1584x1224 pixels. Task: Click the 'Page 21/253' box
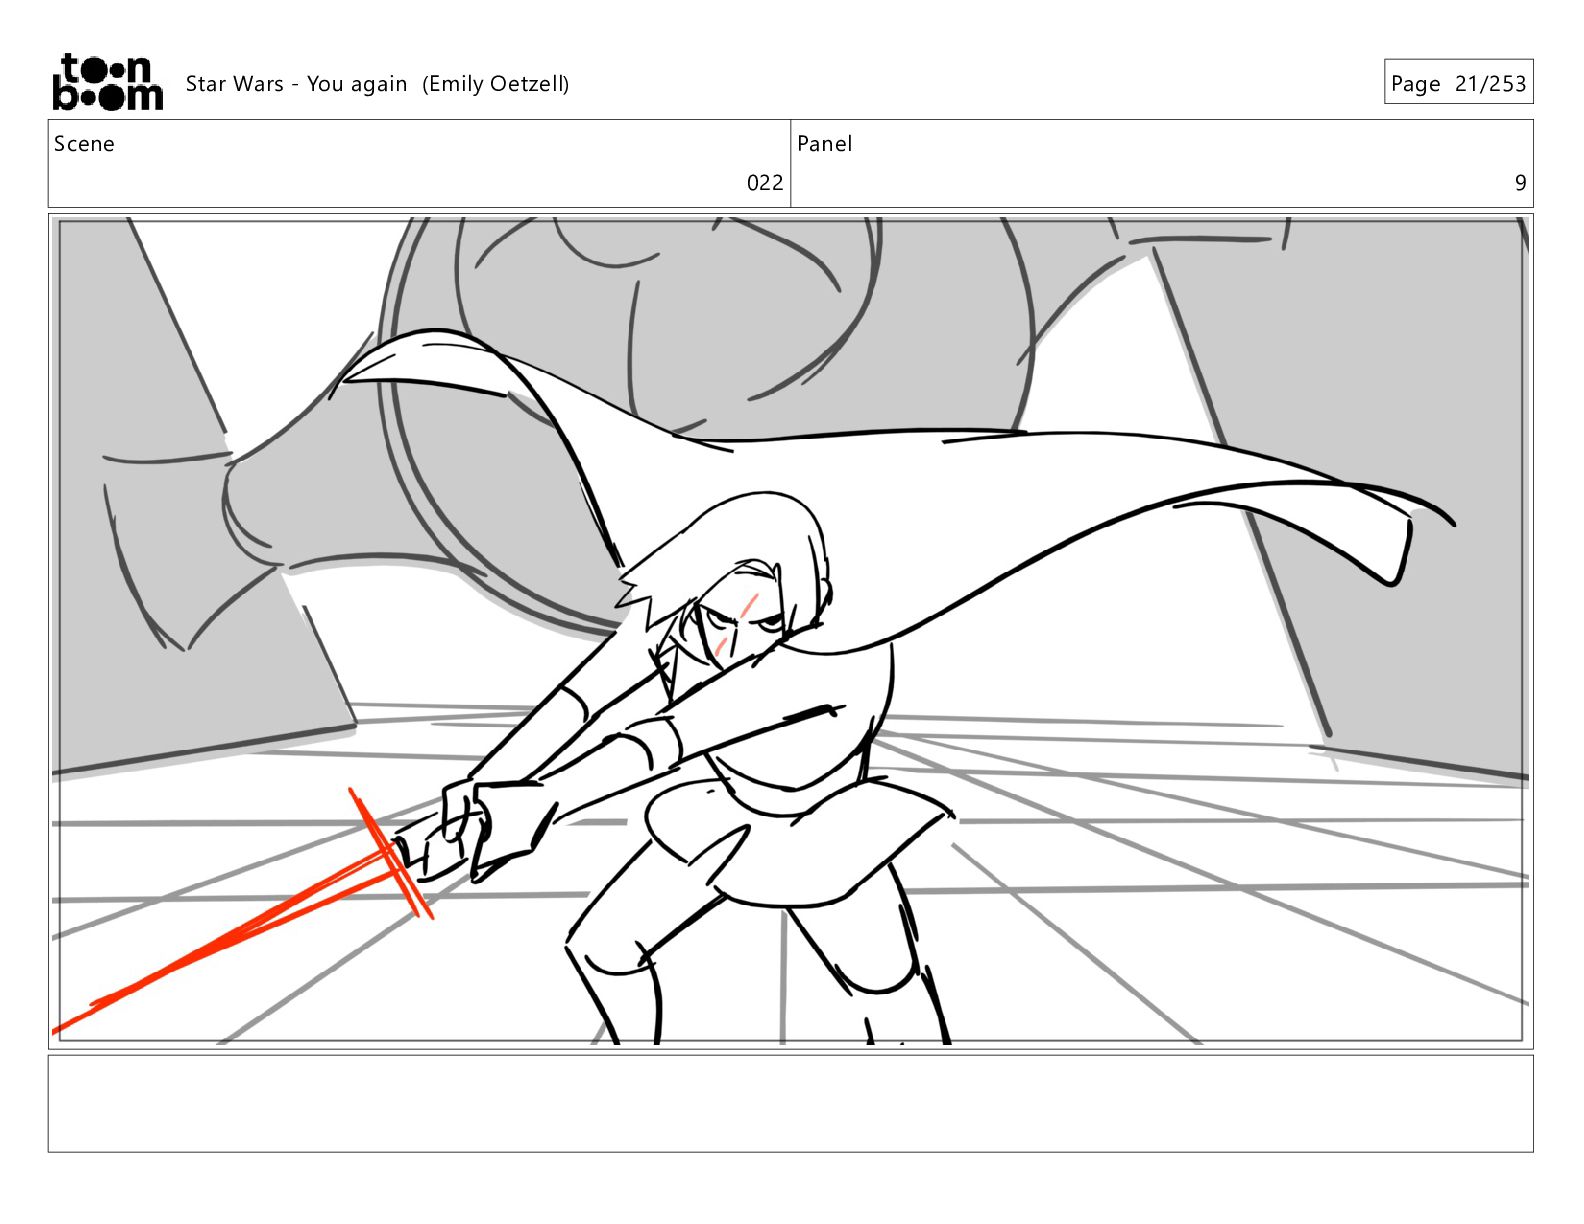point(1458,82)
